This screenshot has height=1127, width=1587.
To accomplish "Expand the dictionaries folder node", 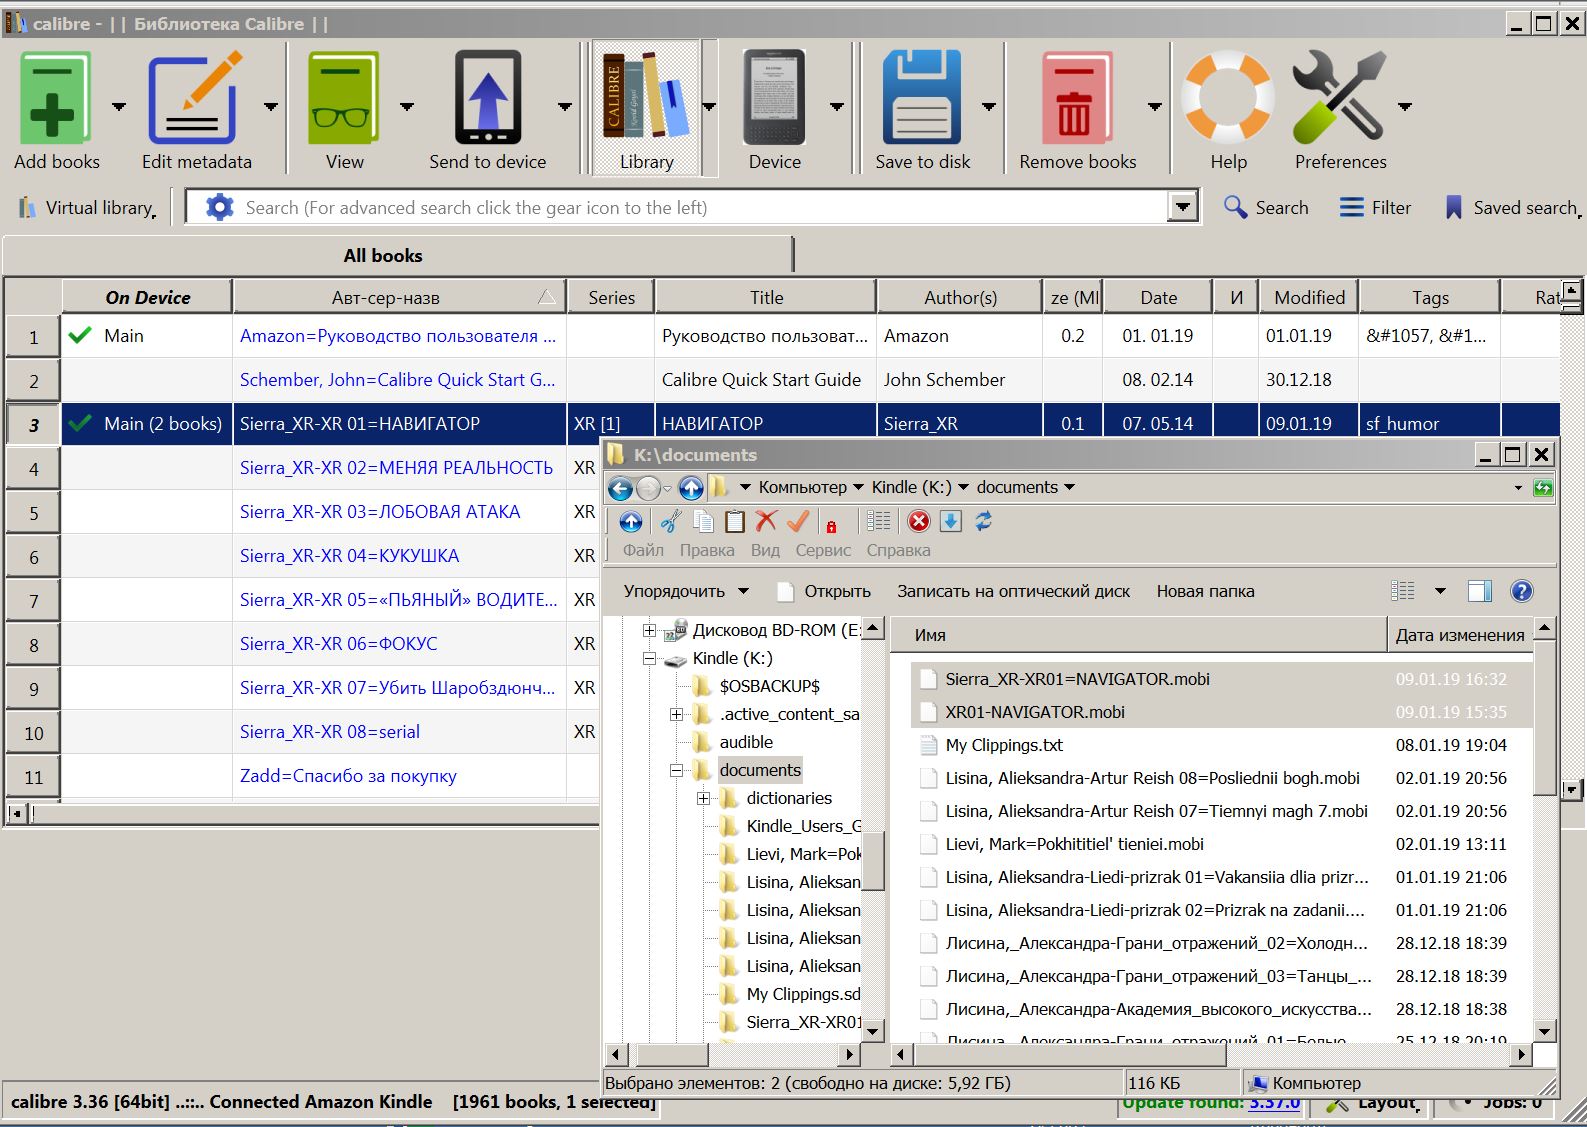I will point(703,798).
